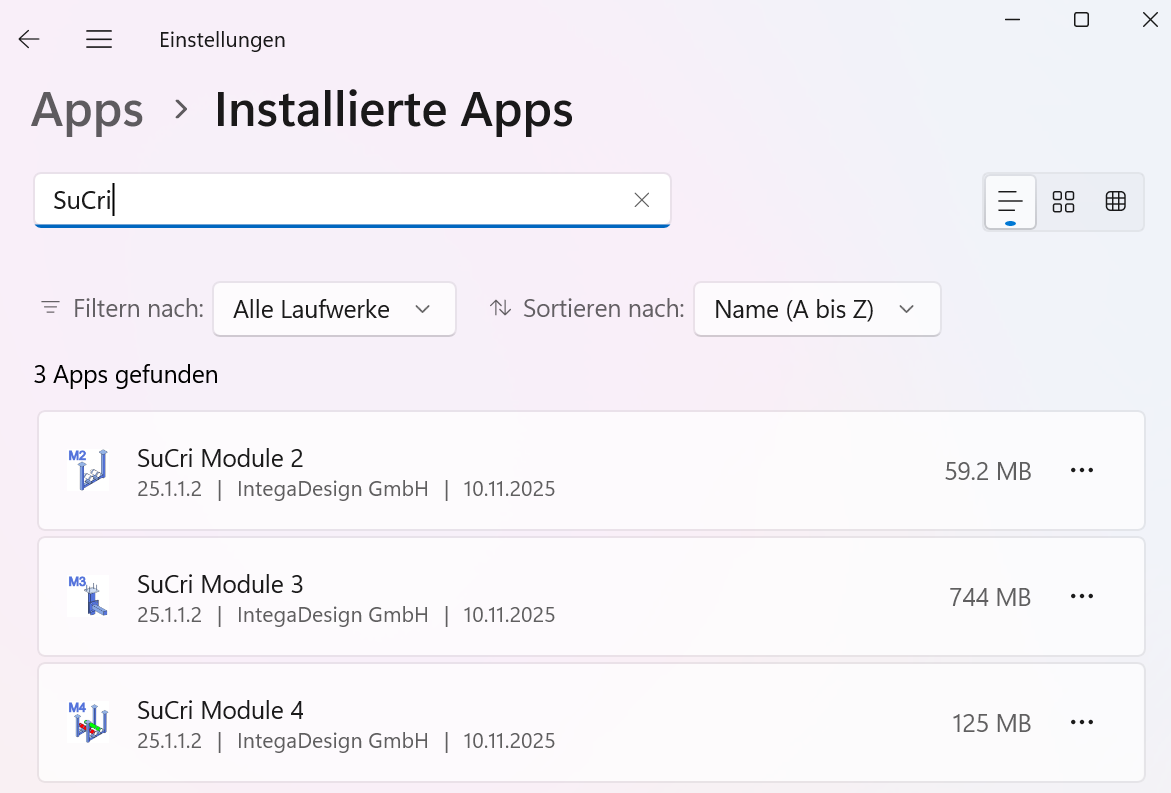
Task: Switch to grid view layout
Action: 1063,202
